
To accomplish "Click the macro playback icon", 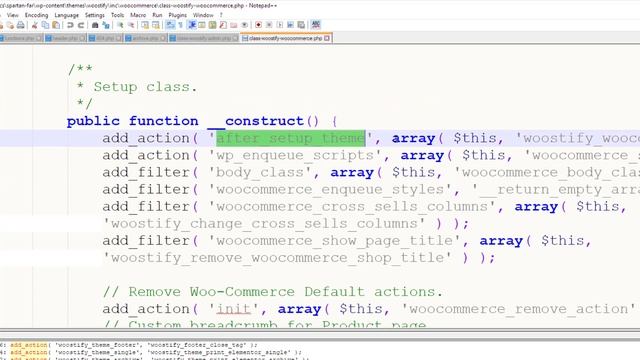I will pos(280,25).
